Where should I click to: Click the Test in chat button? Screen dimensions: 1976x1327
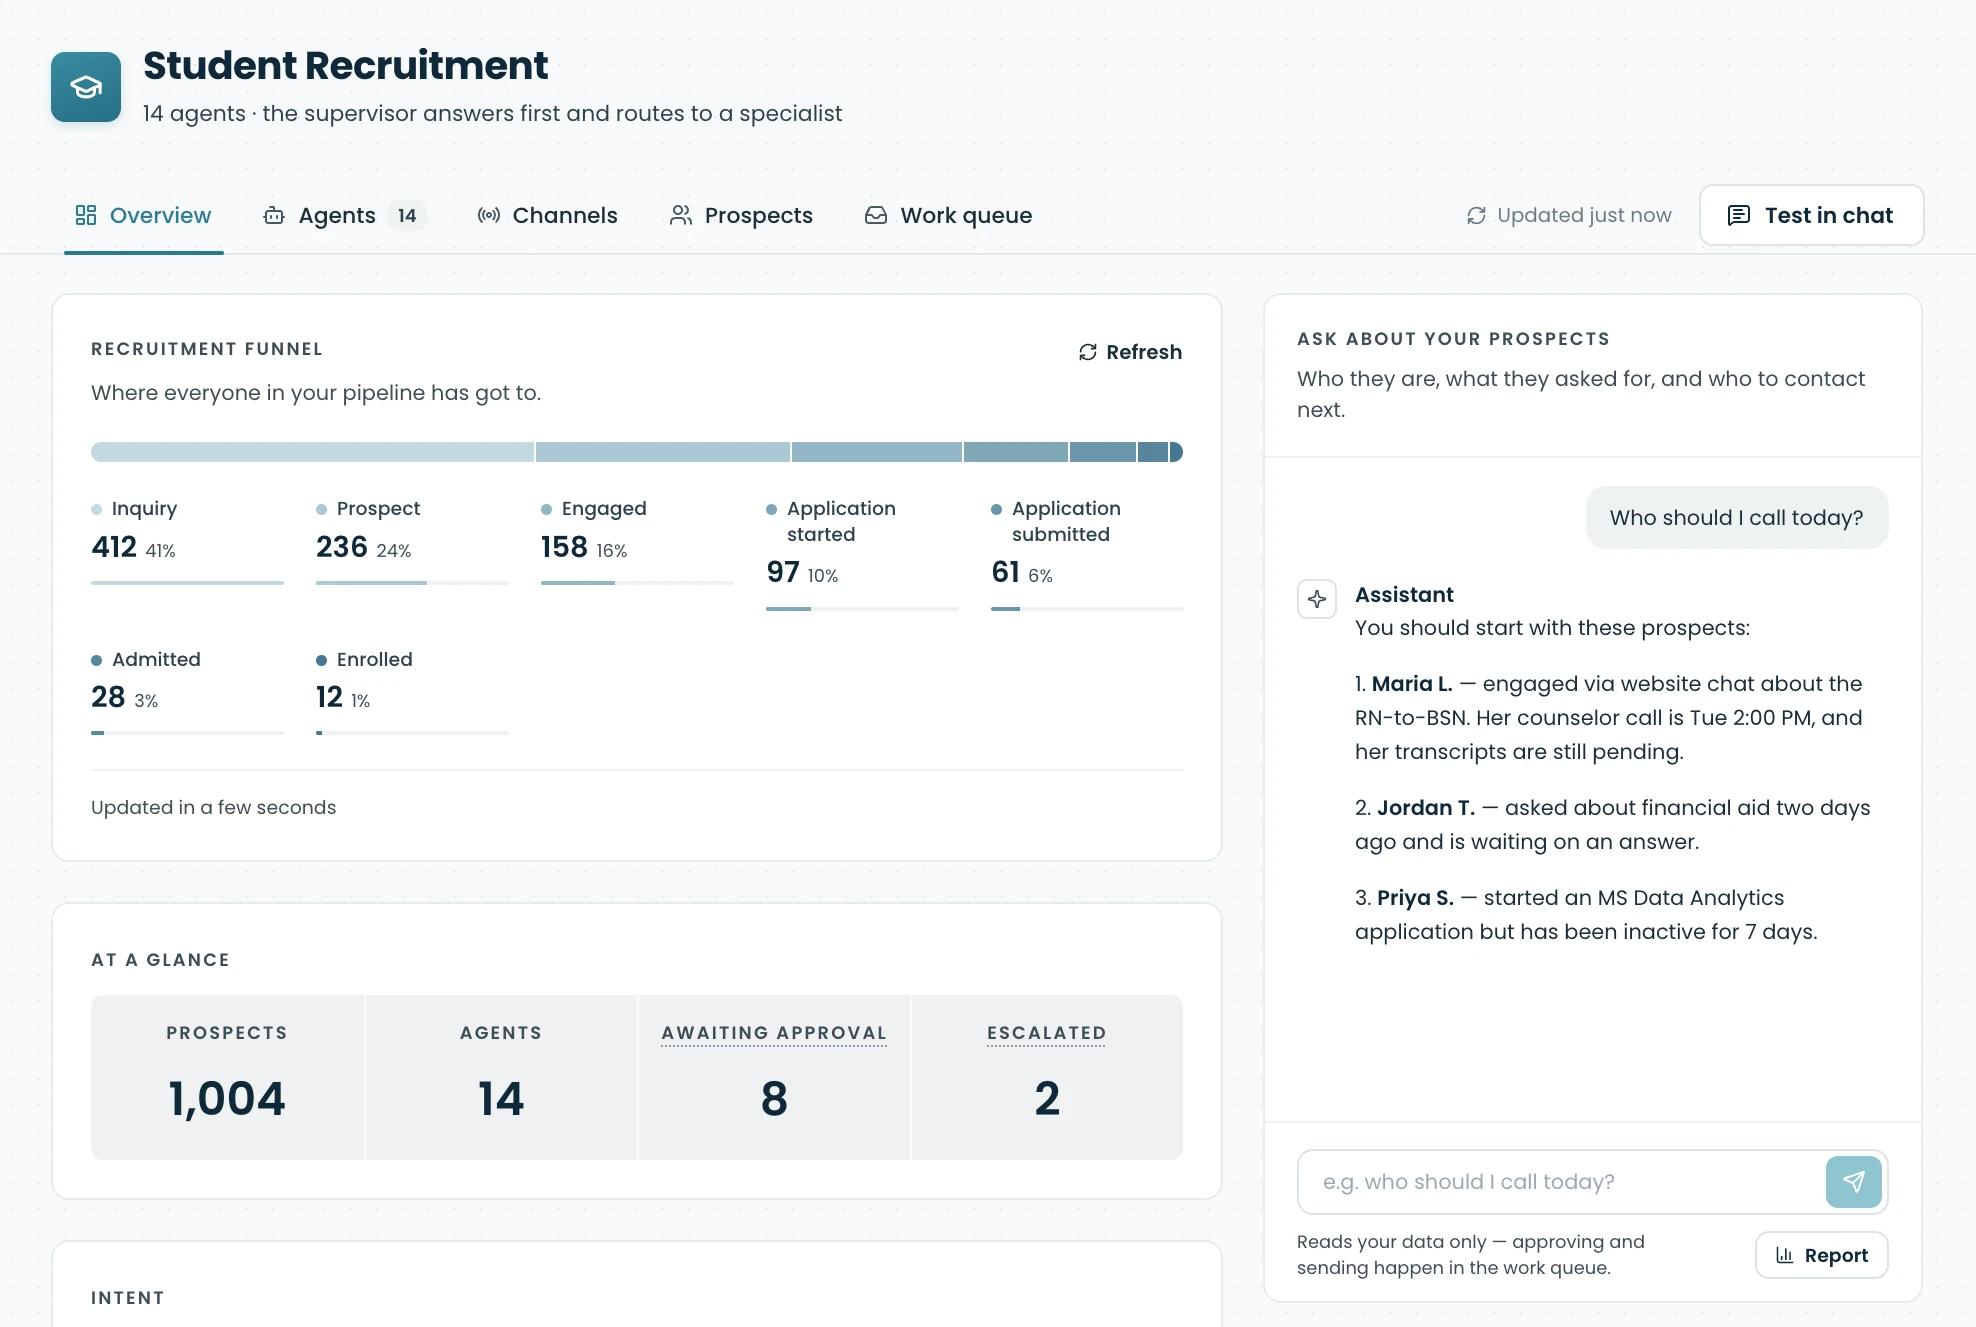pos(1811,215)
